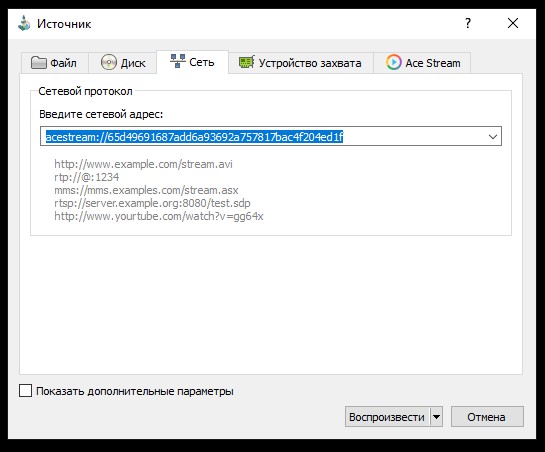Switch to the Файл tab label
Viewport: 545px width, 452px height.
[64, 63]
